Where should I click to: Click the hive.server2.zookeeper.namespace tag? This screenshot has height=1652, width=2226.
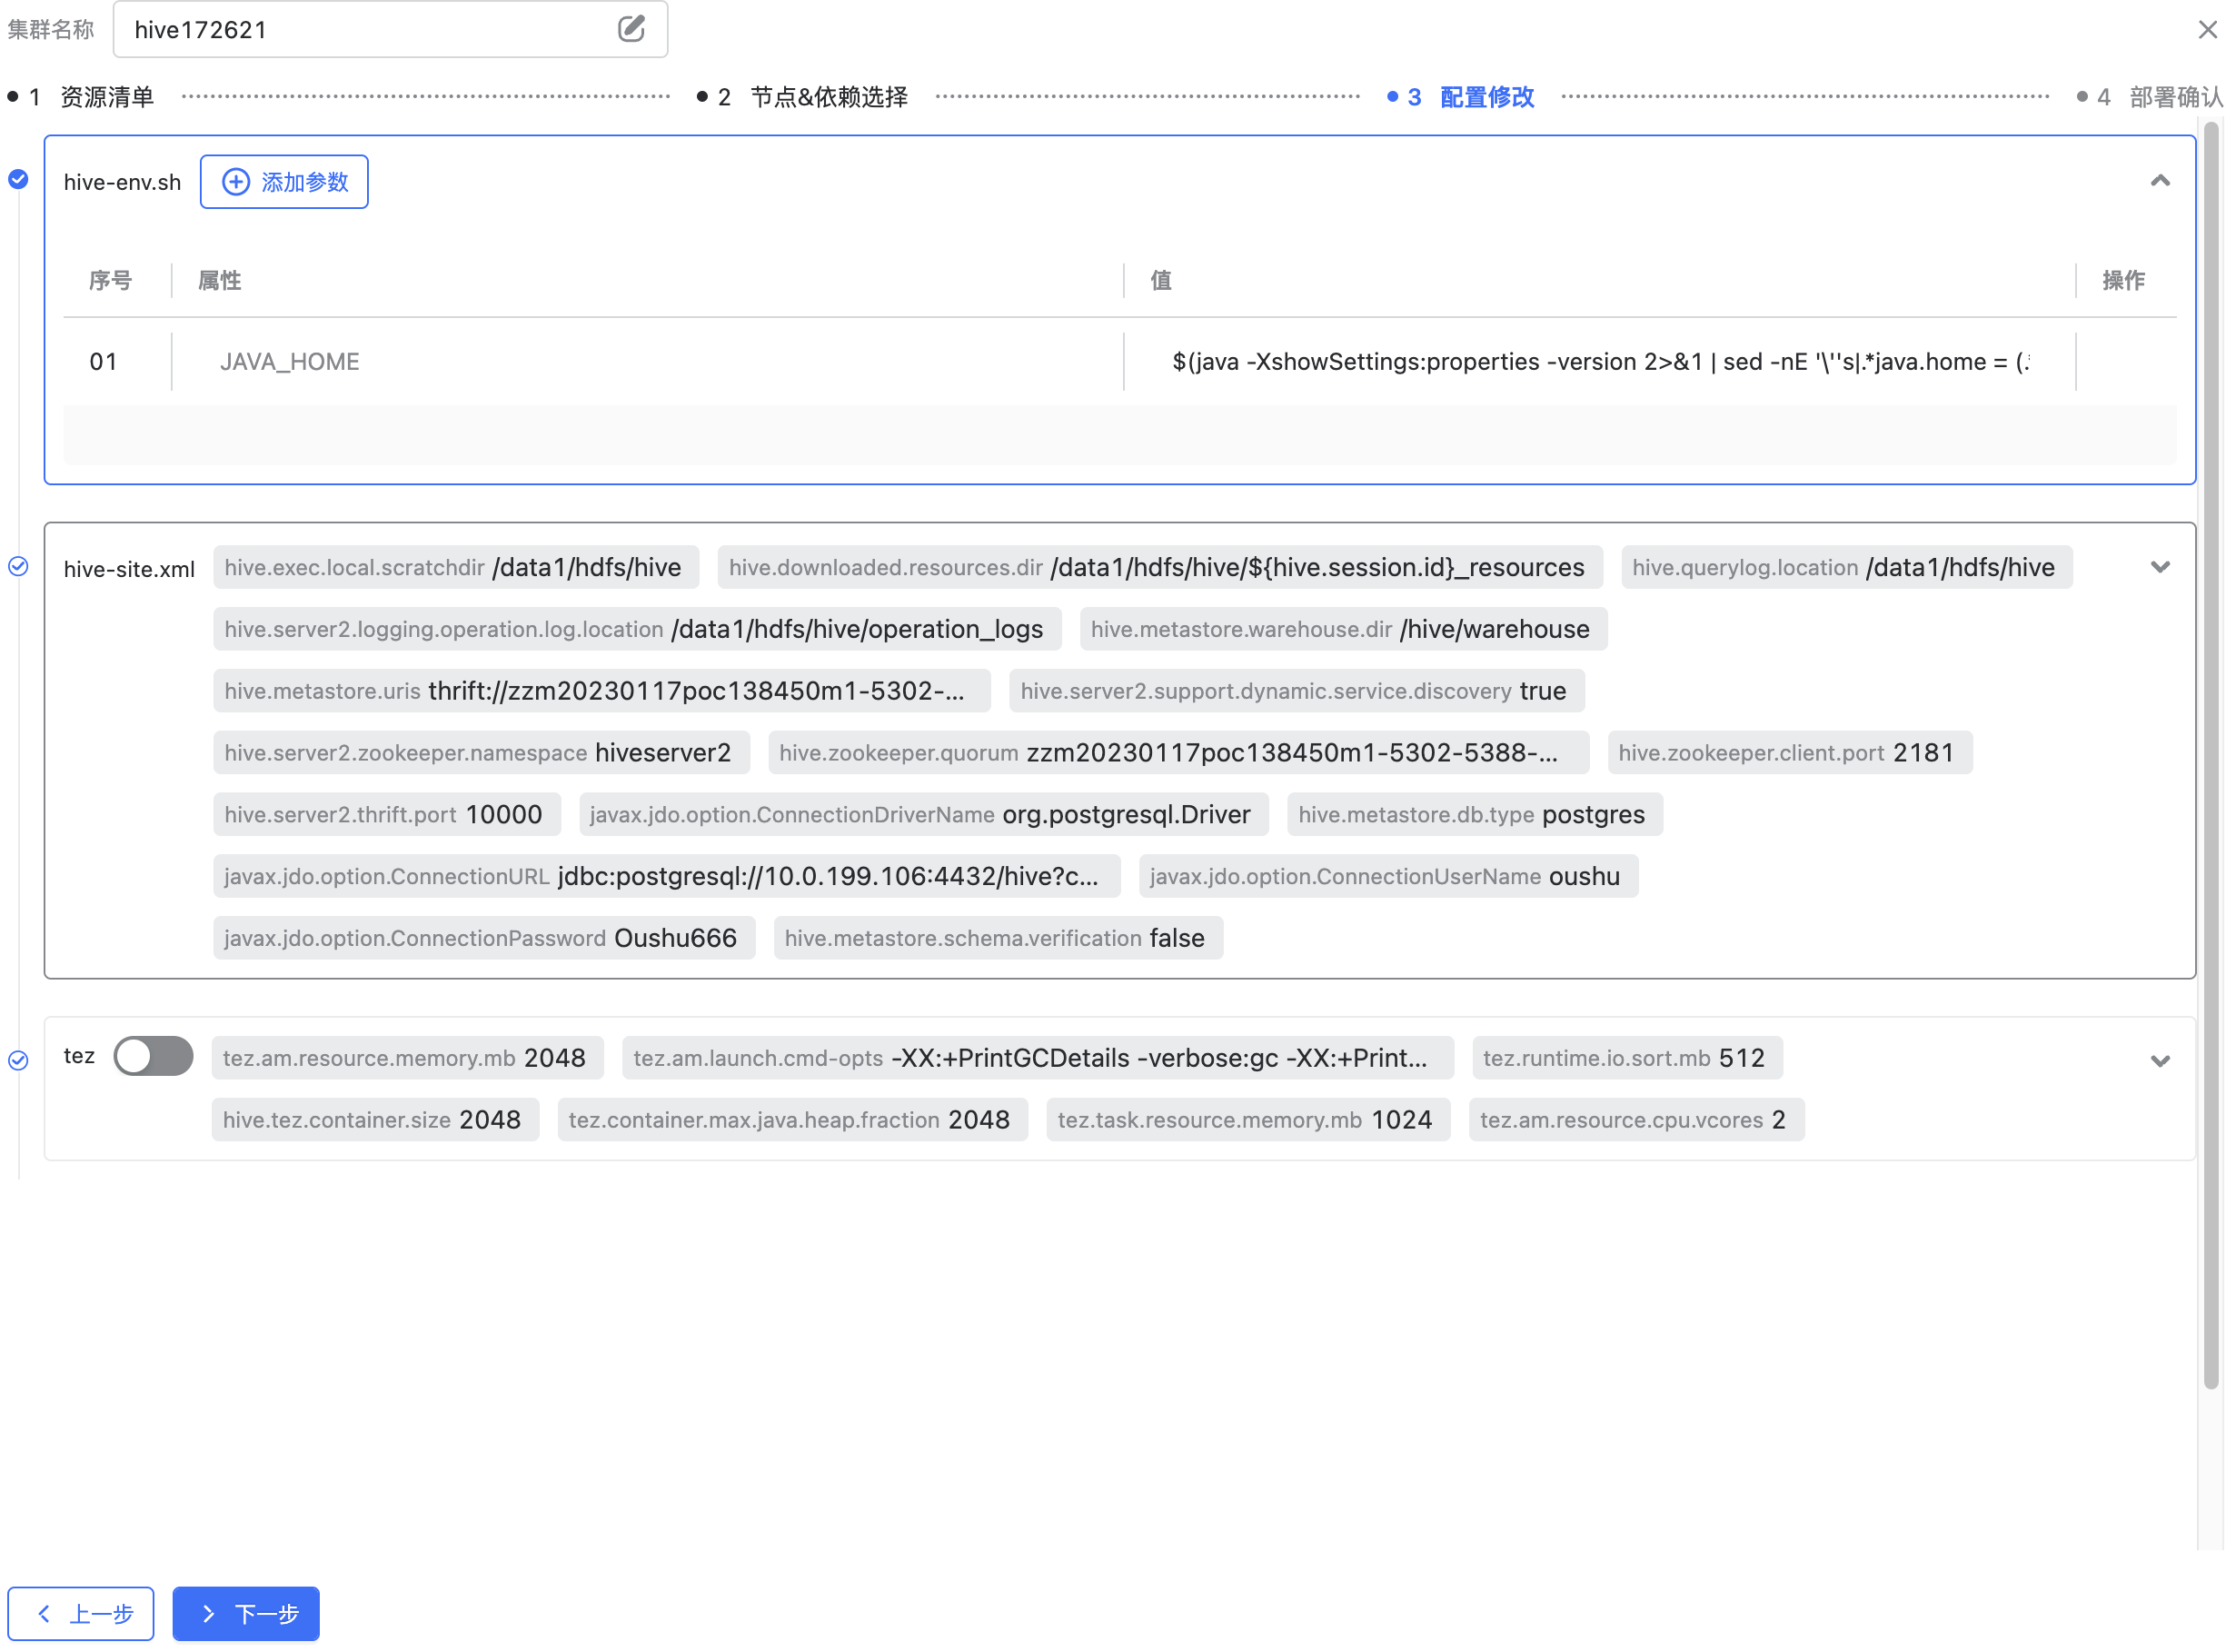pos(481,753)
